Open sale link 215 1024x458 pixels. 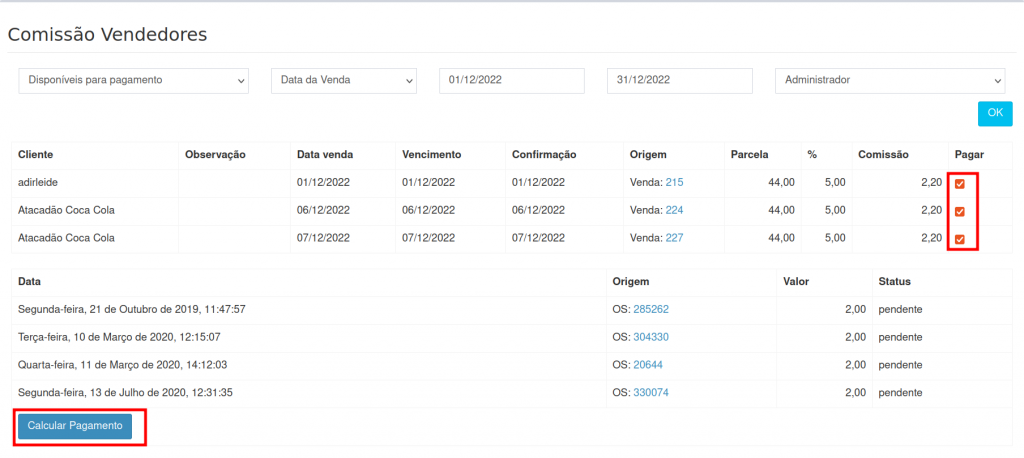click(x=674, y=183)
